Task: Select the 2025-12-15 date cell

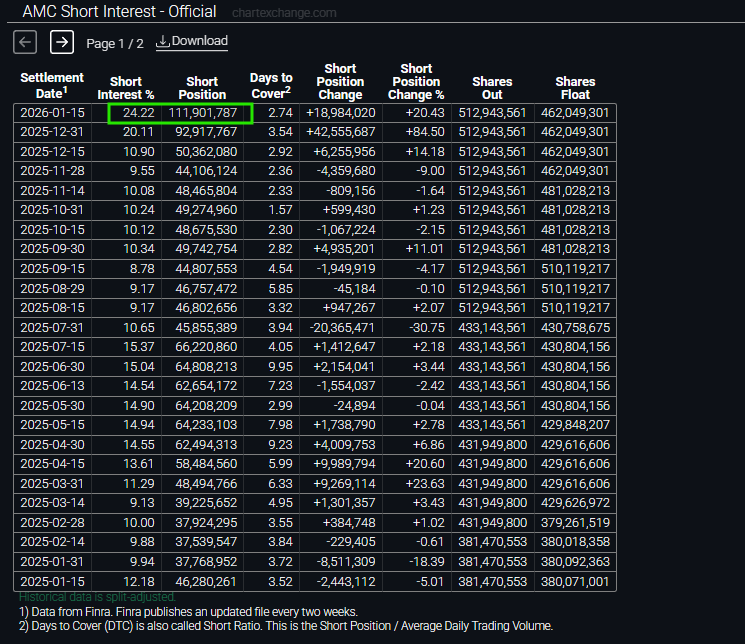Action: [x=52, y=152]
